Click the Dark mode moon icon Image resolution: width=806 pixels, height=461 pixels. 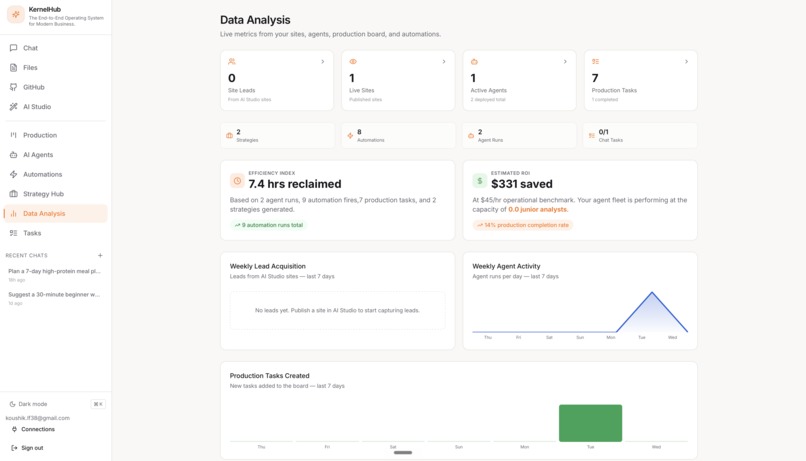pos(12,404)
